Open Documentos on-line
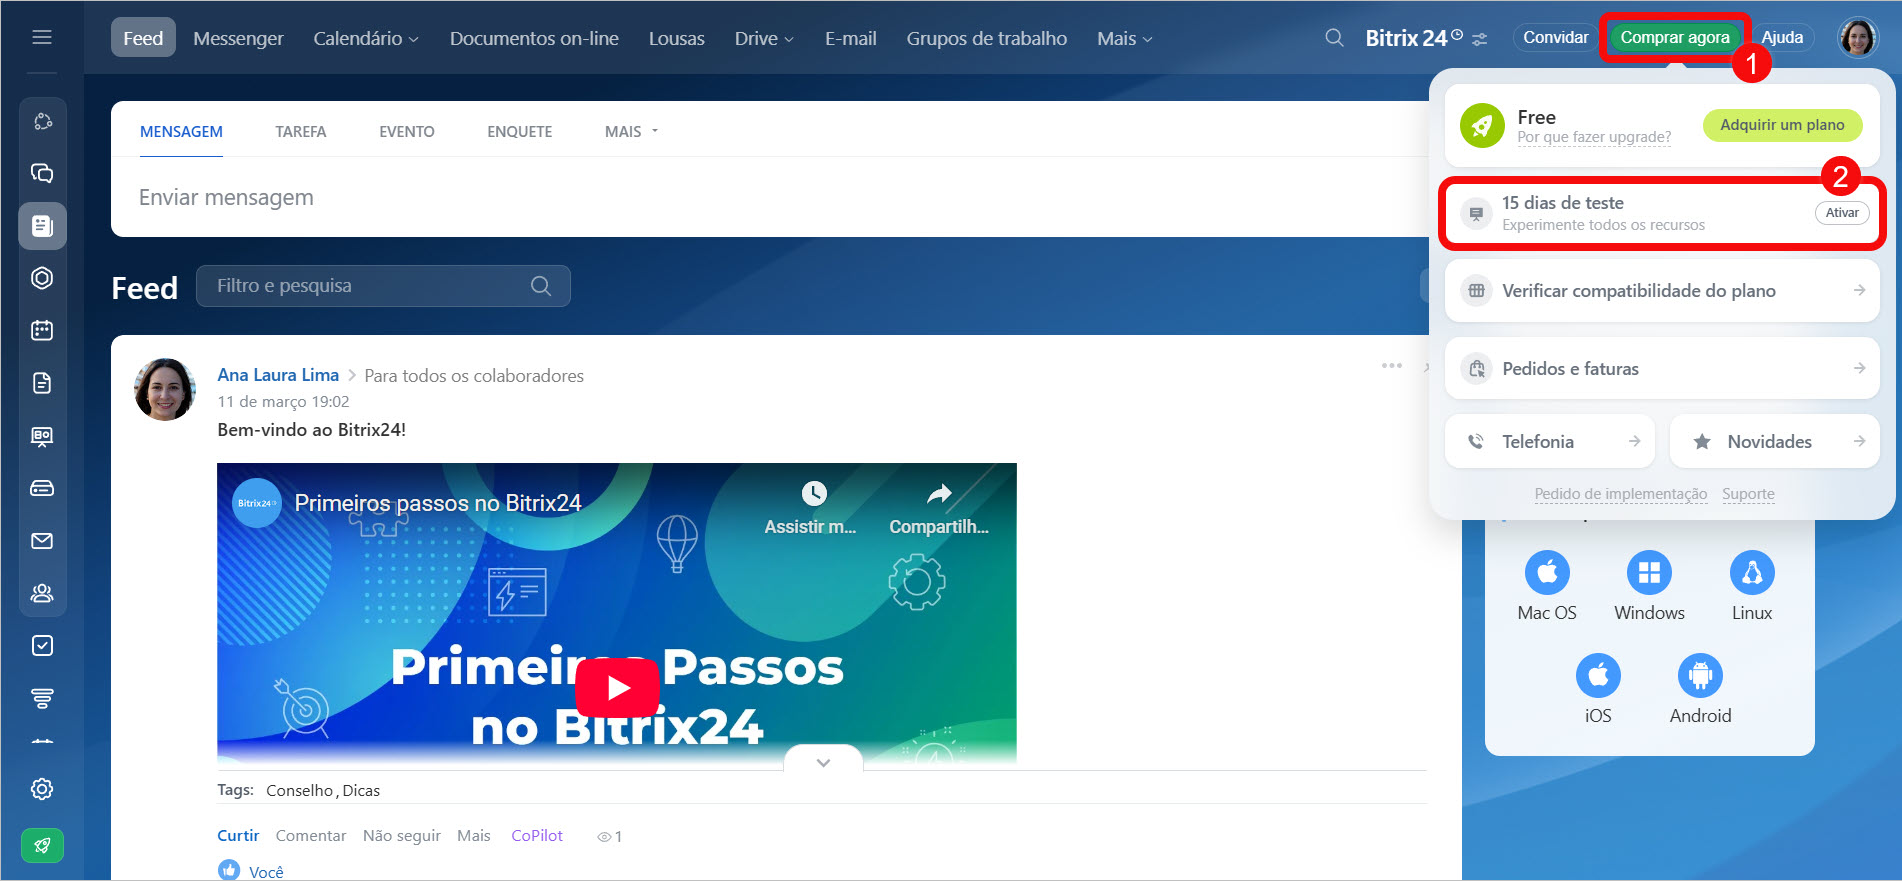 534,38
